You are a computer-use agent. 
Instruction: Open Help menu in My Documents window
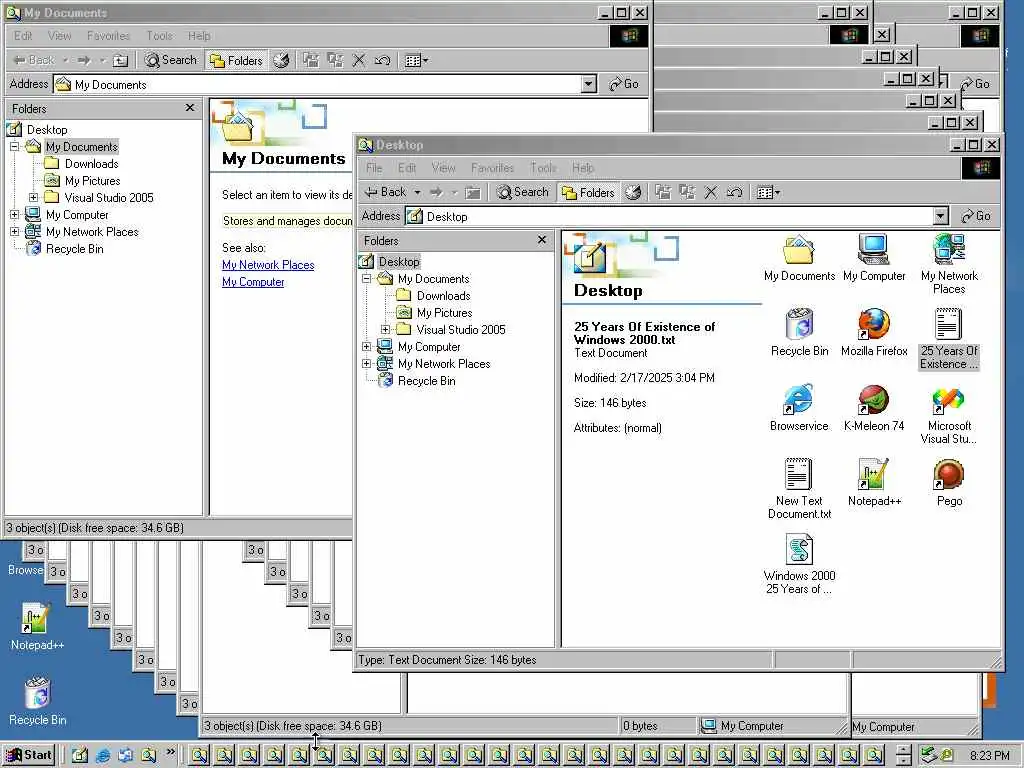point(199,36)
